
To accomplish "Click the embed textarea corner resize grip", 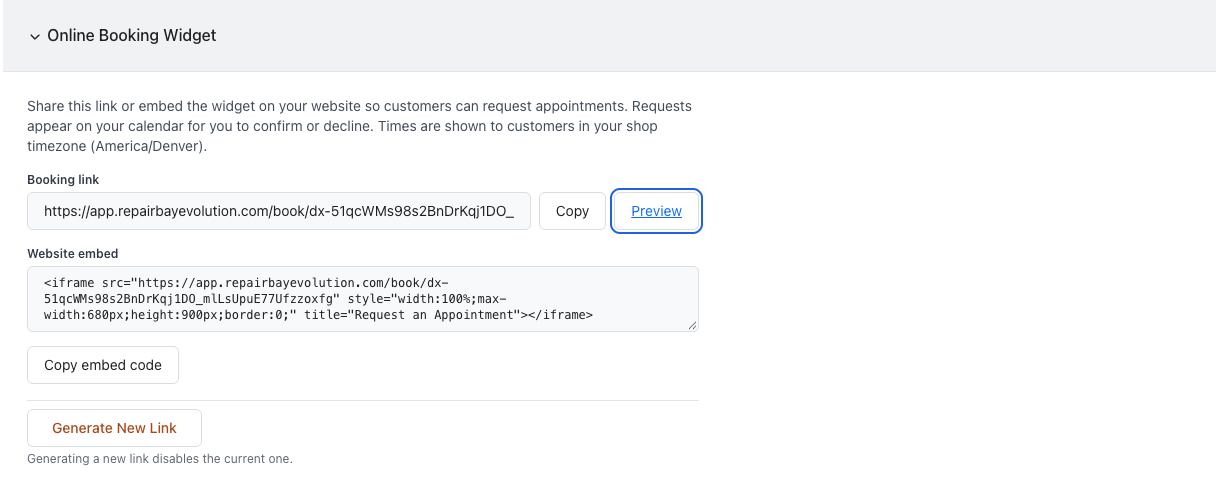I will tap(692, 324).
